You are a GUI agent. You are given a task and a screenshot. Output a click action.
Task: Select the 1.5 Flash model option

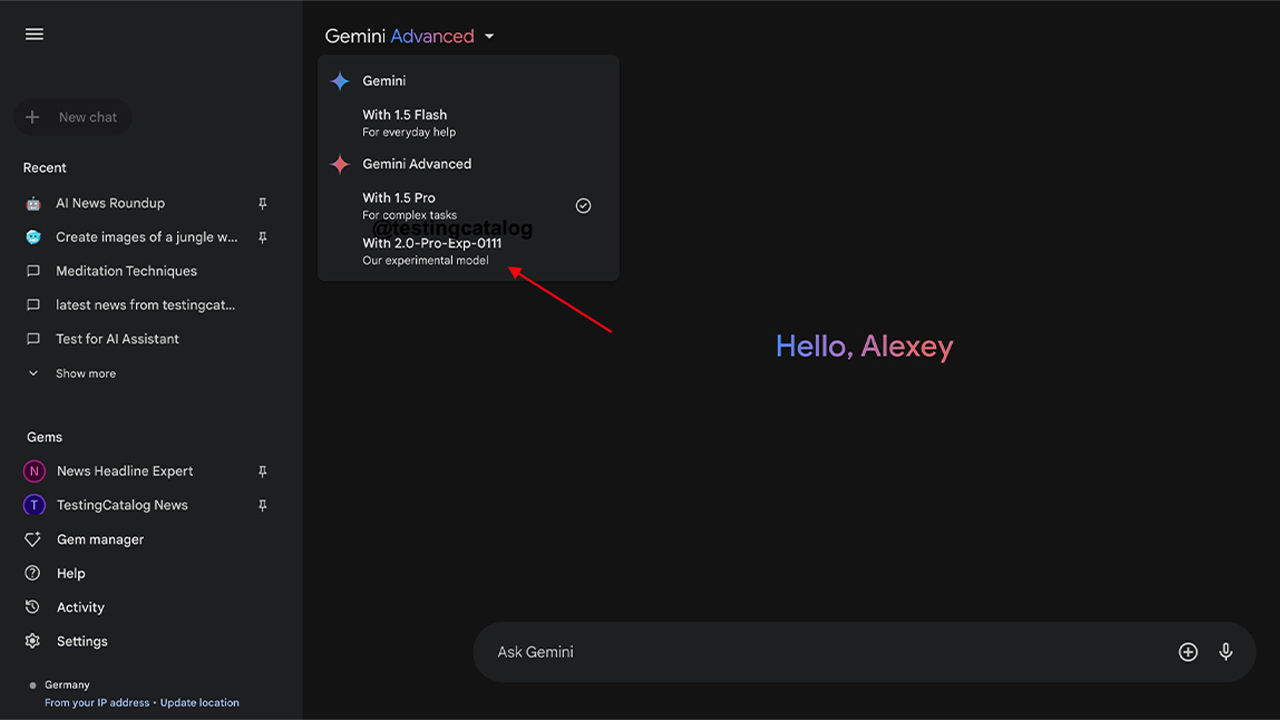click(468, 122)
